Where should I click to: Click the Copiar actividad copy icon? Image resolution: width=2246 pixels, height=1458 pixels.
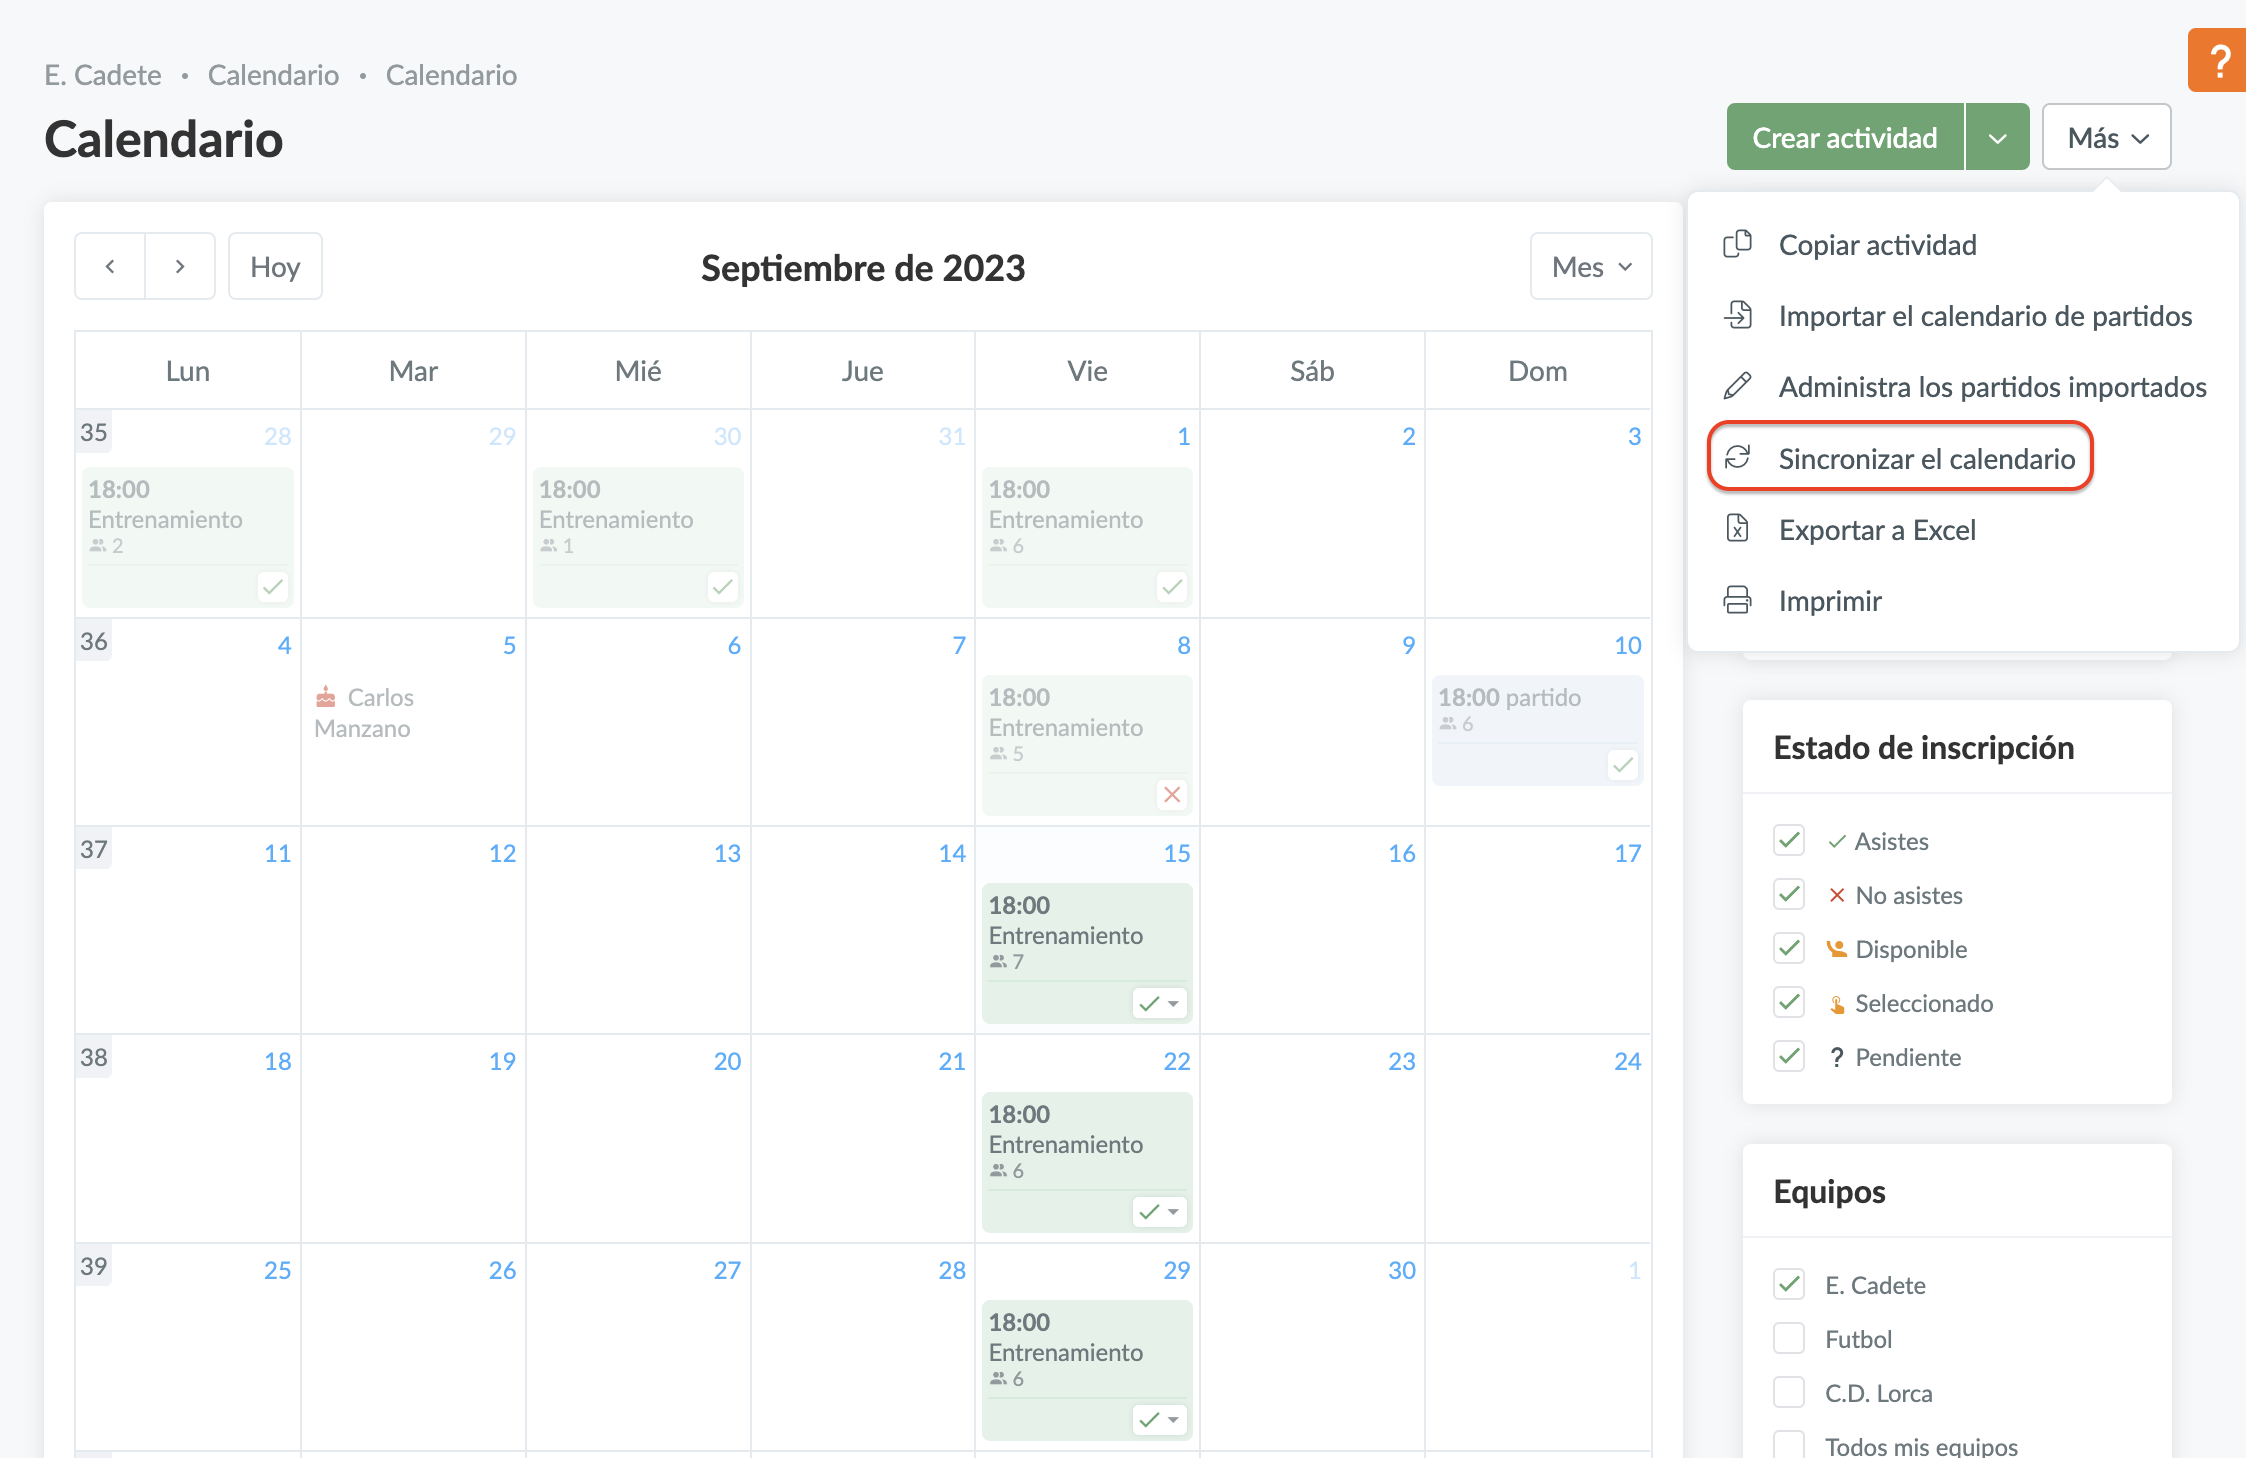[1738, 244]
